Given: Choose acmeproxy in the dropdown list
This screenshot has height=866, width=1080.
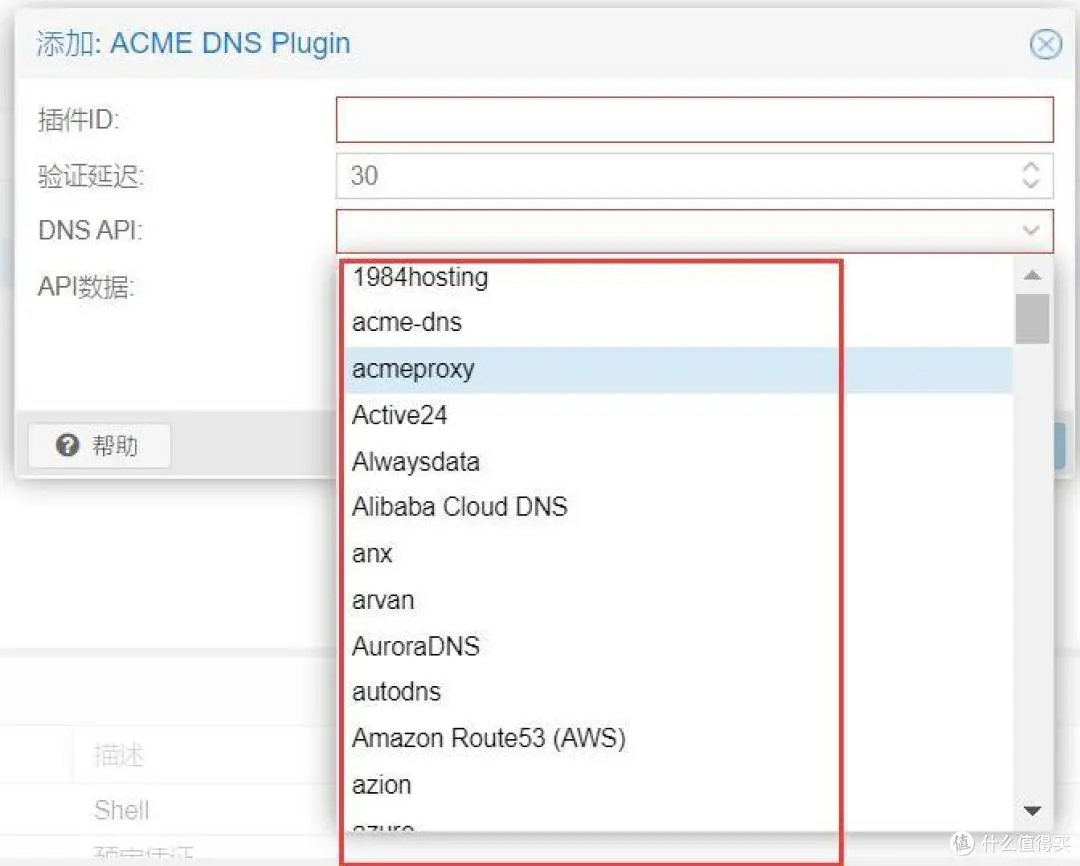Looking at the screenshot, I should click(413, 369).
